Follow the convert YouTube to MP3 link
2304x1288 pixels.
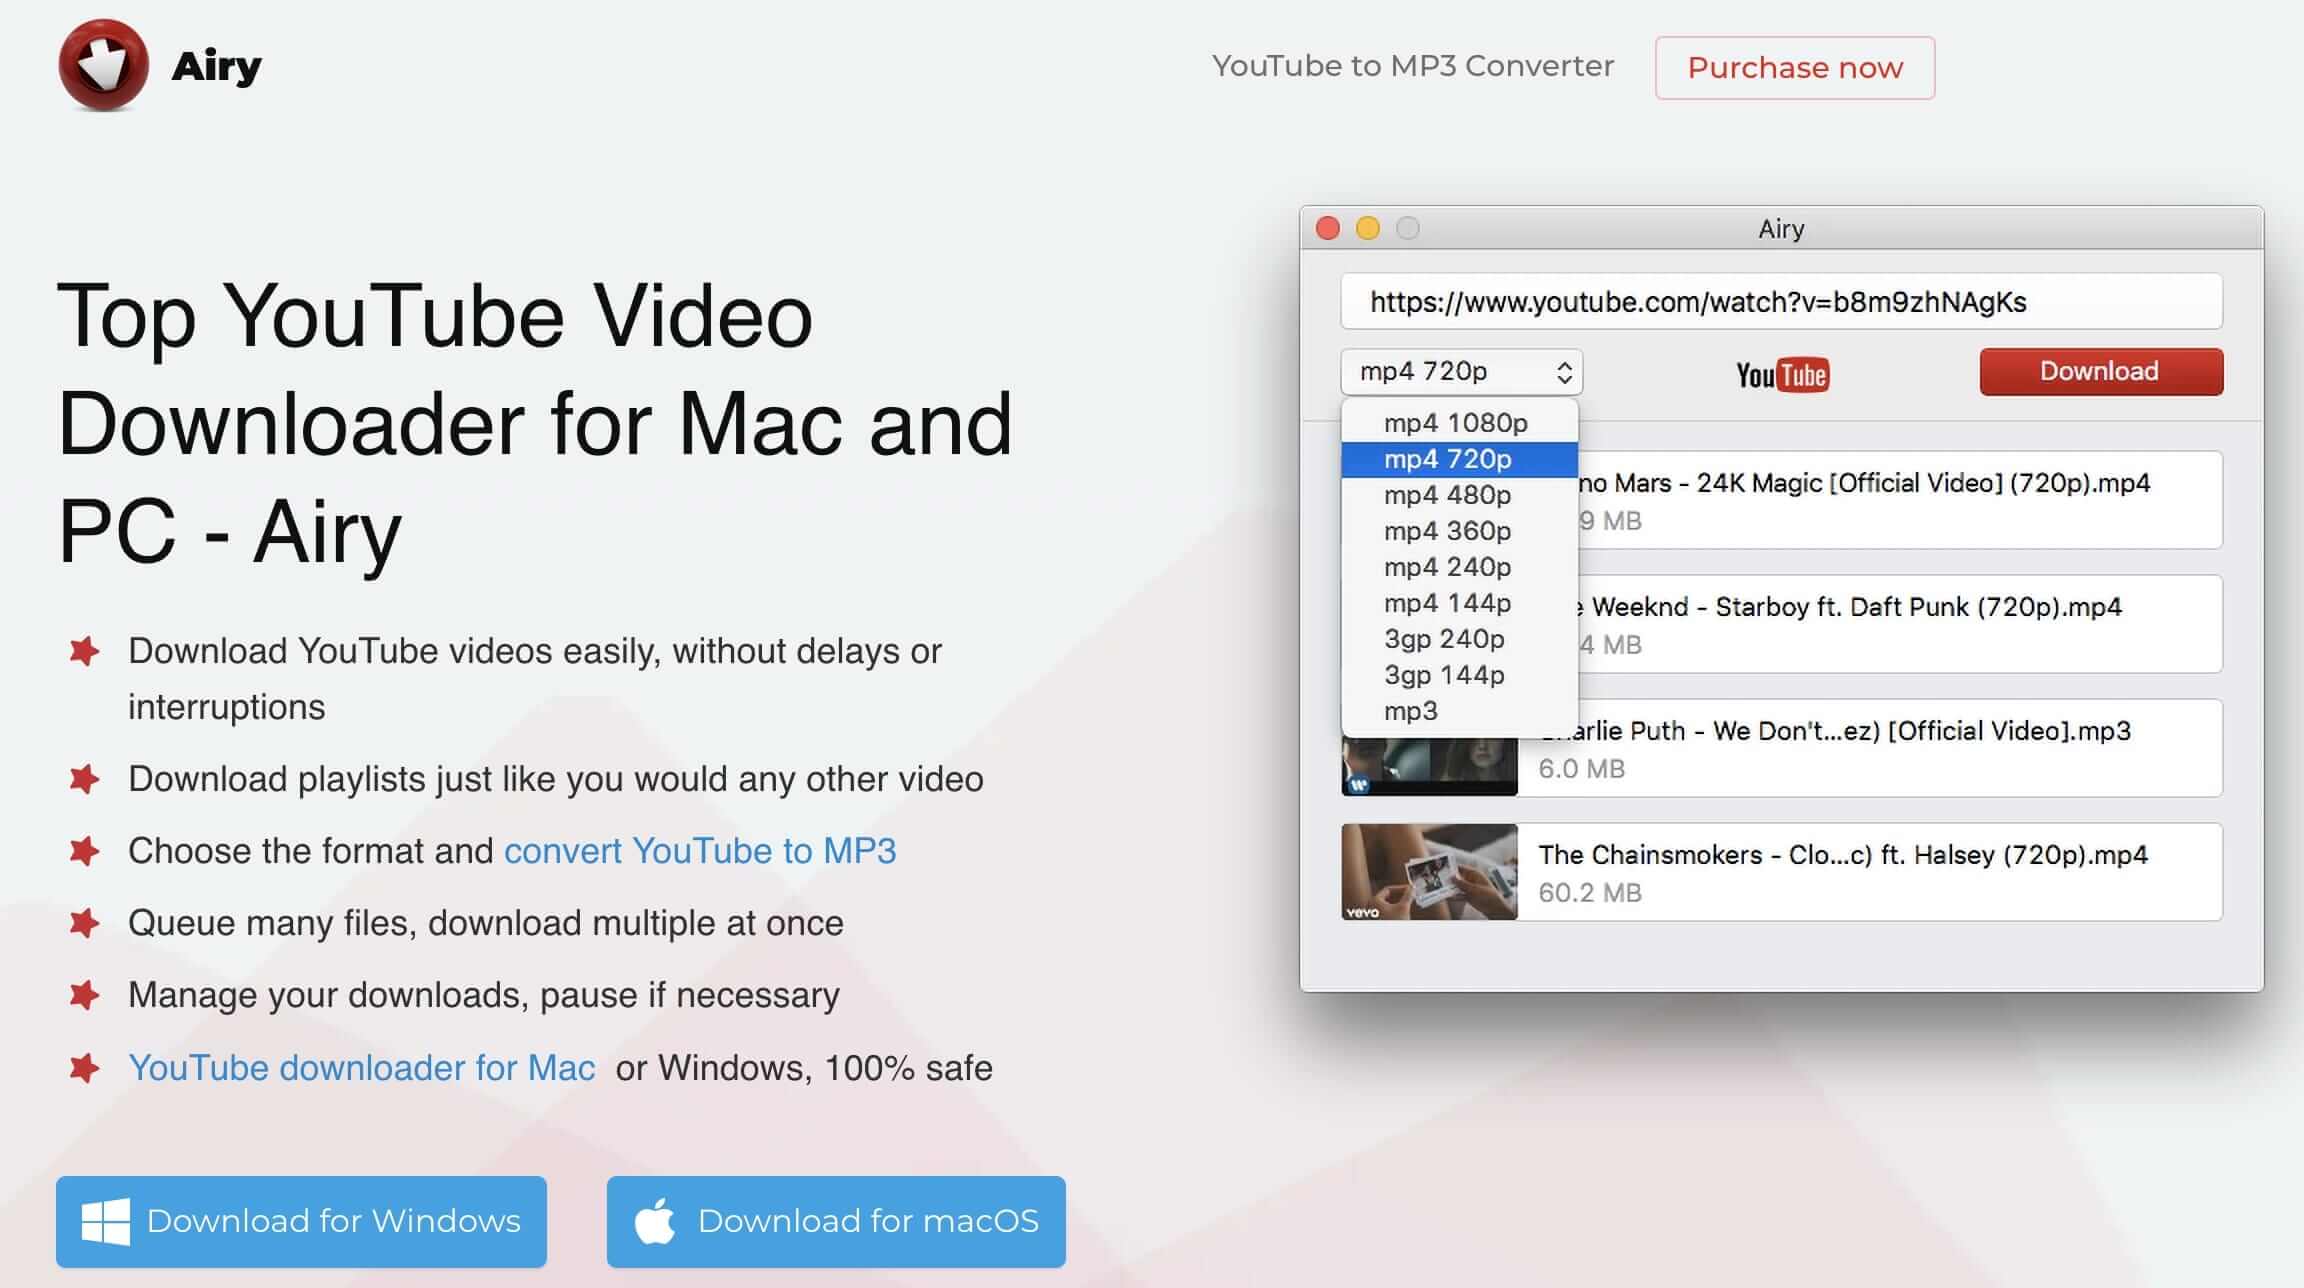tap(700, 851)
